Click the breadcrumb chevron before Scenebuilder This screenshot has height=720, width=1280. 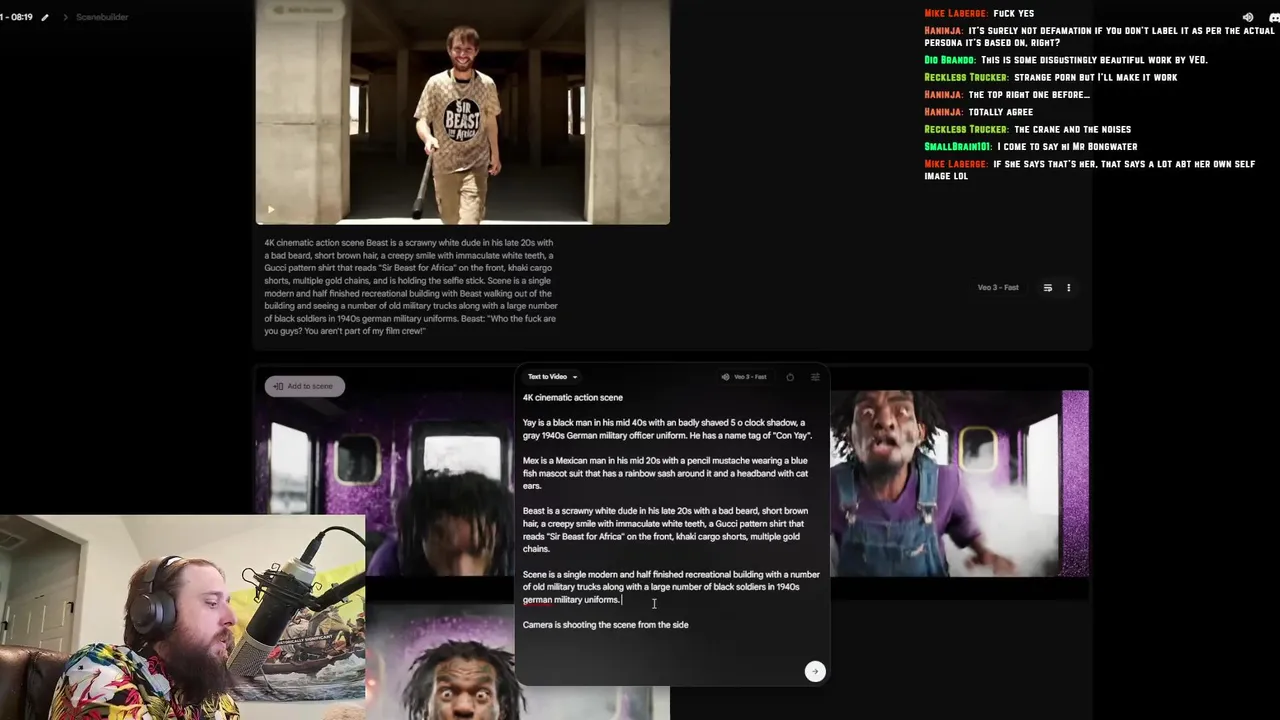point(65,17)
